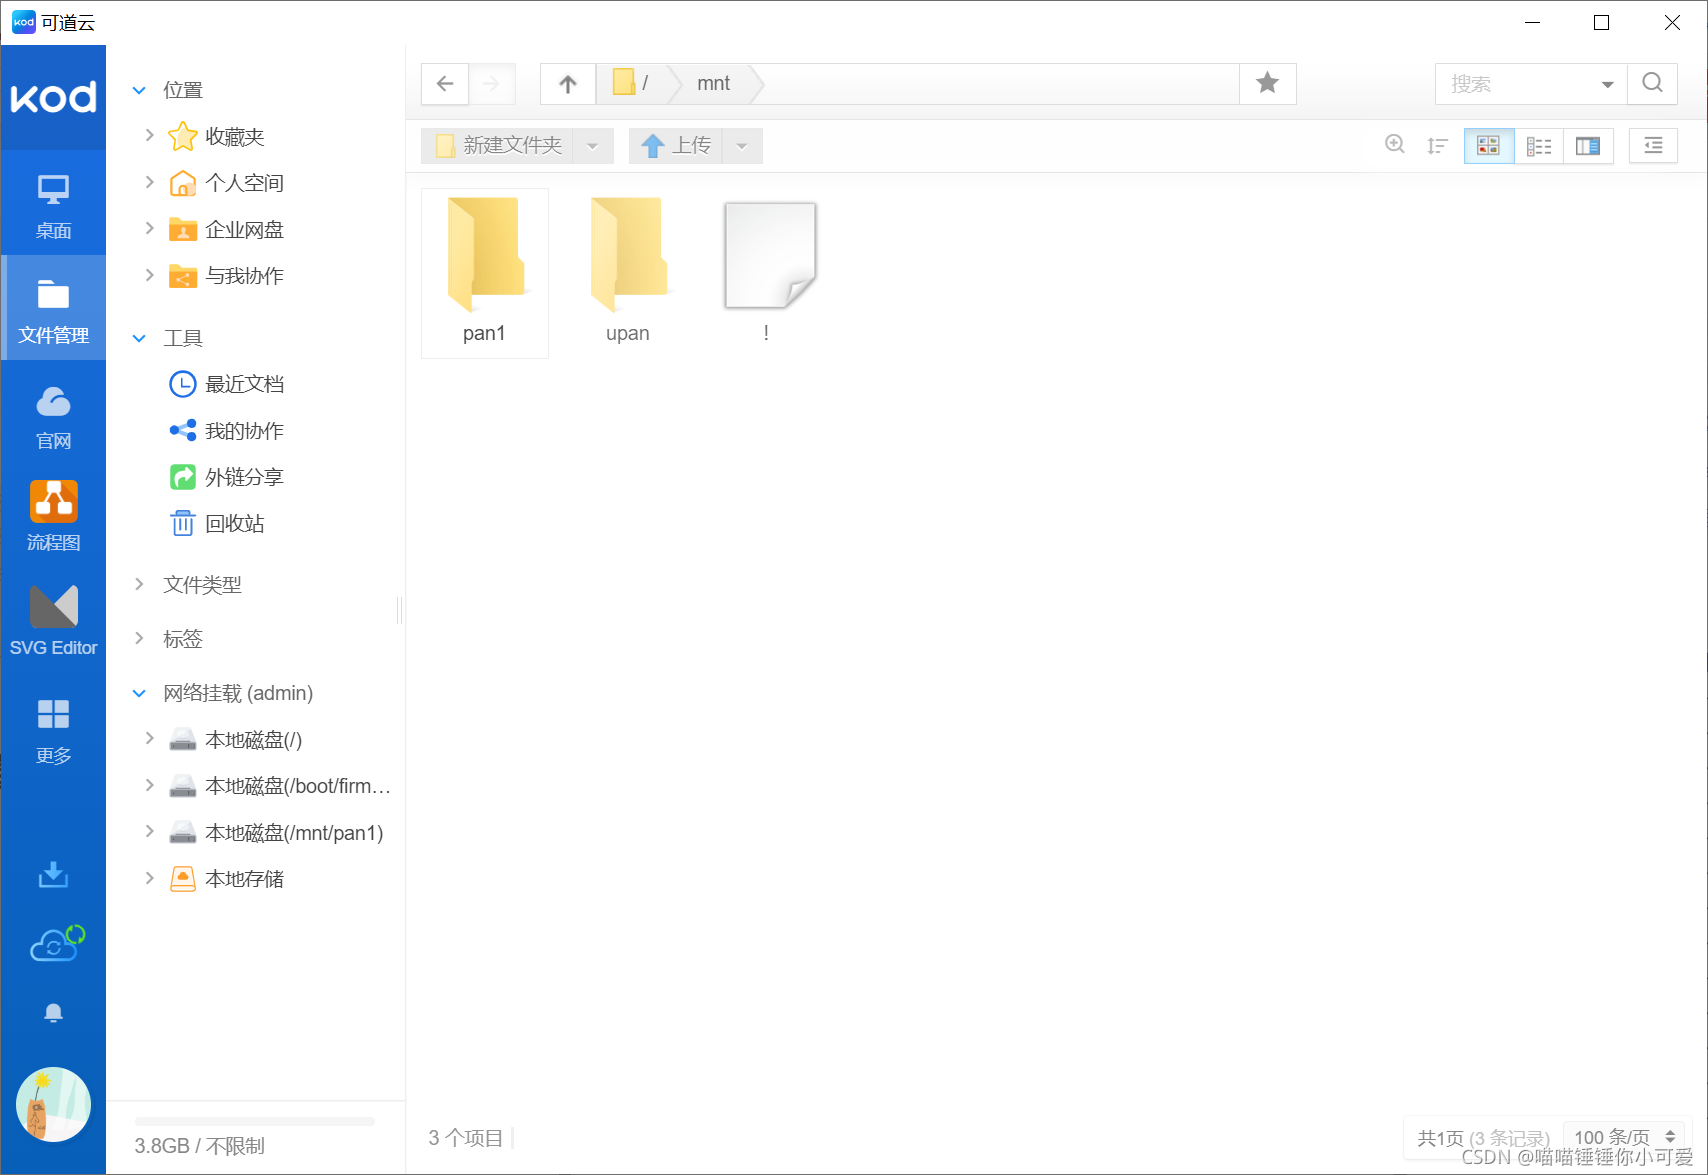1708x1175 pixels.
Task: Expand the 收藏夹 favorites tree node
Action: [x=149, y=136]
